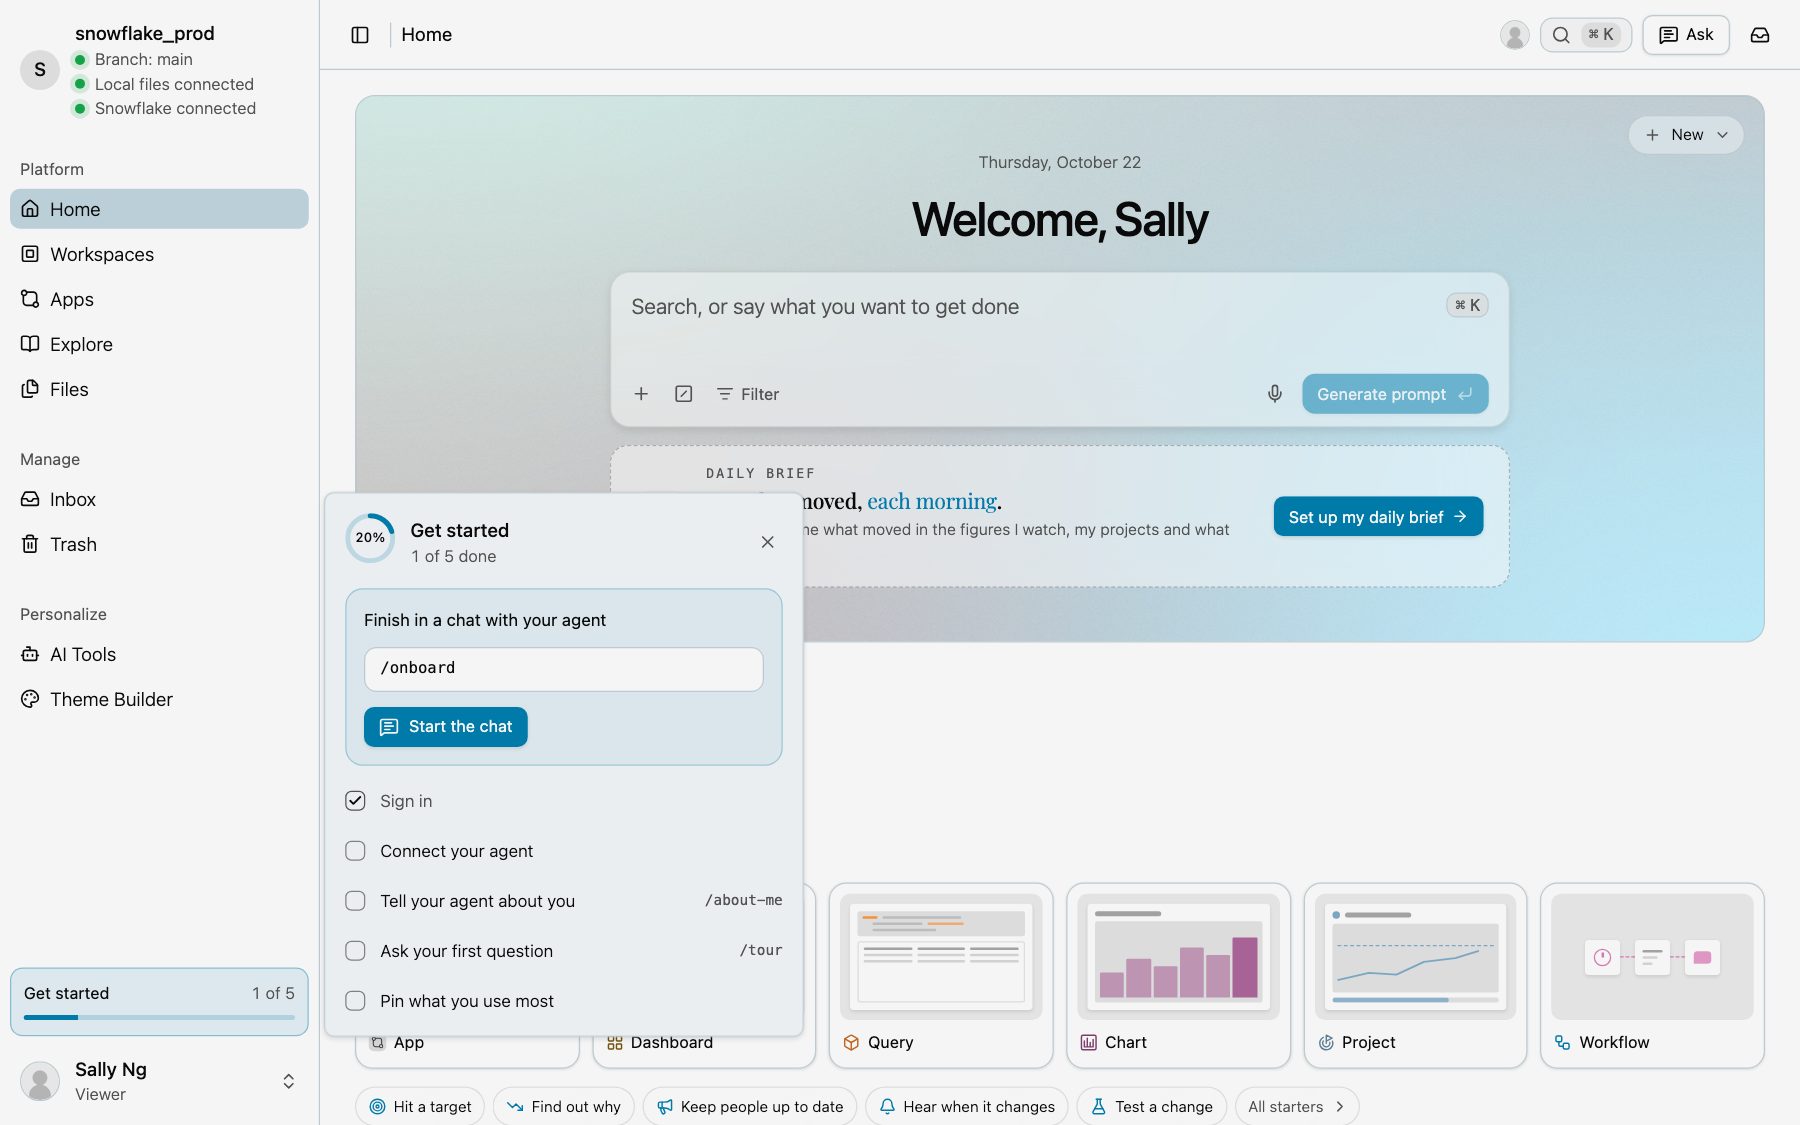1800x1125 pixels.
Task: Open Filter options in search box
Action: [748, 394]
